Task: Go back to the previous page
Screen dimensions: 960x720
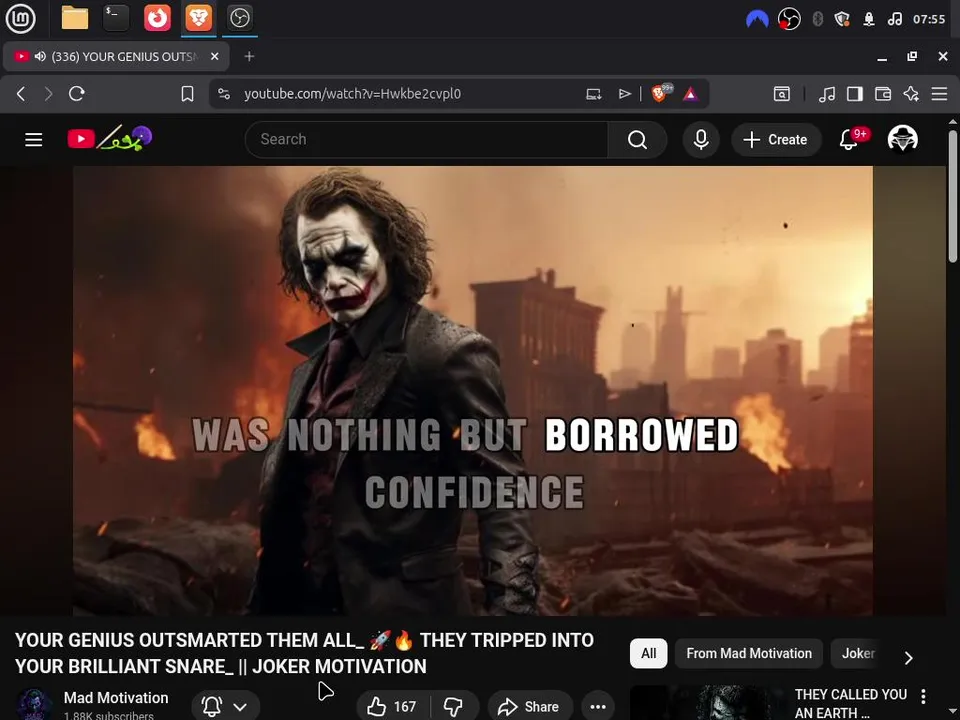Action: 21,94
